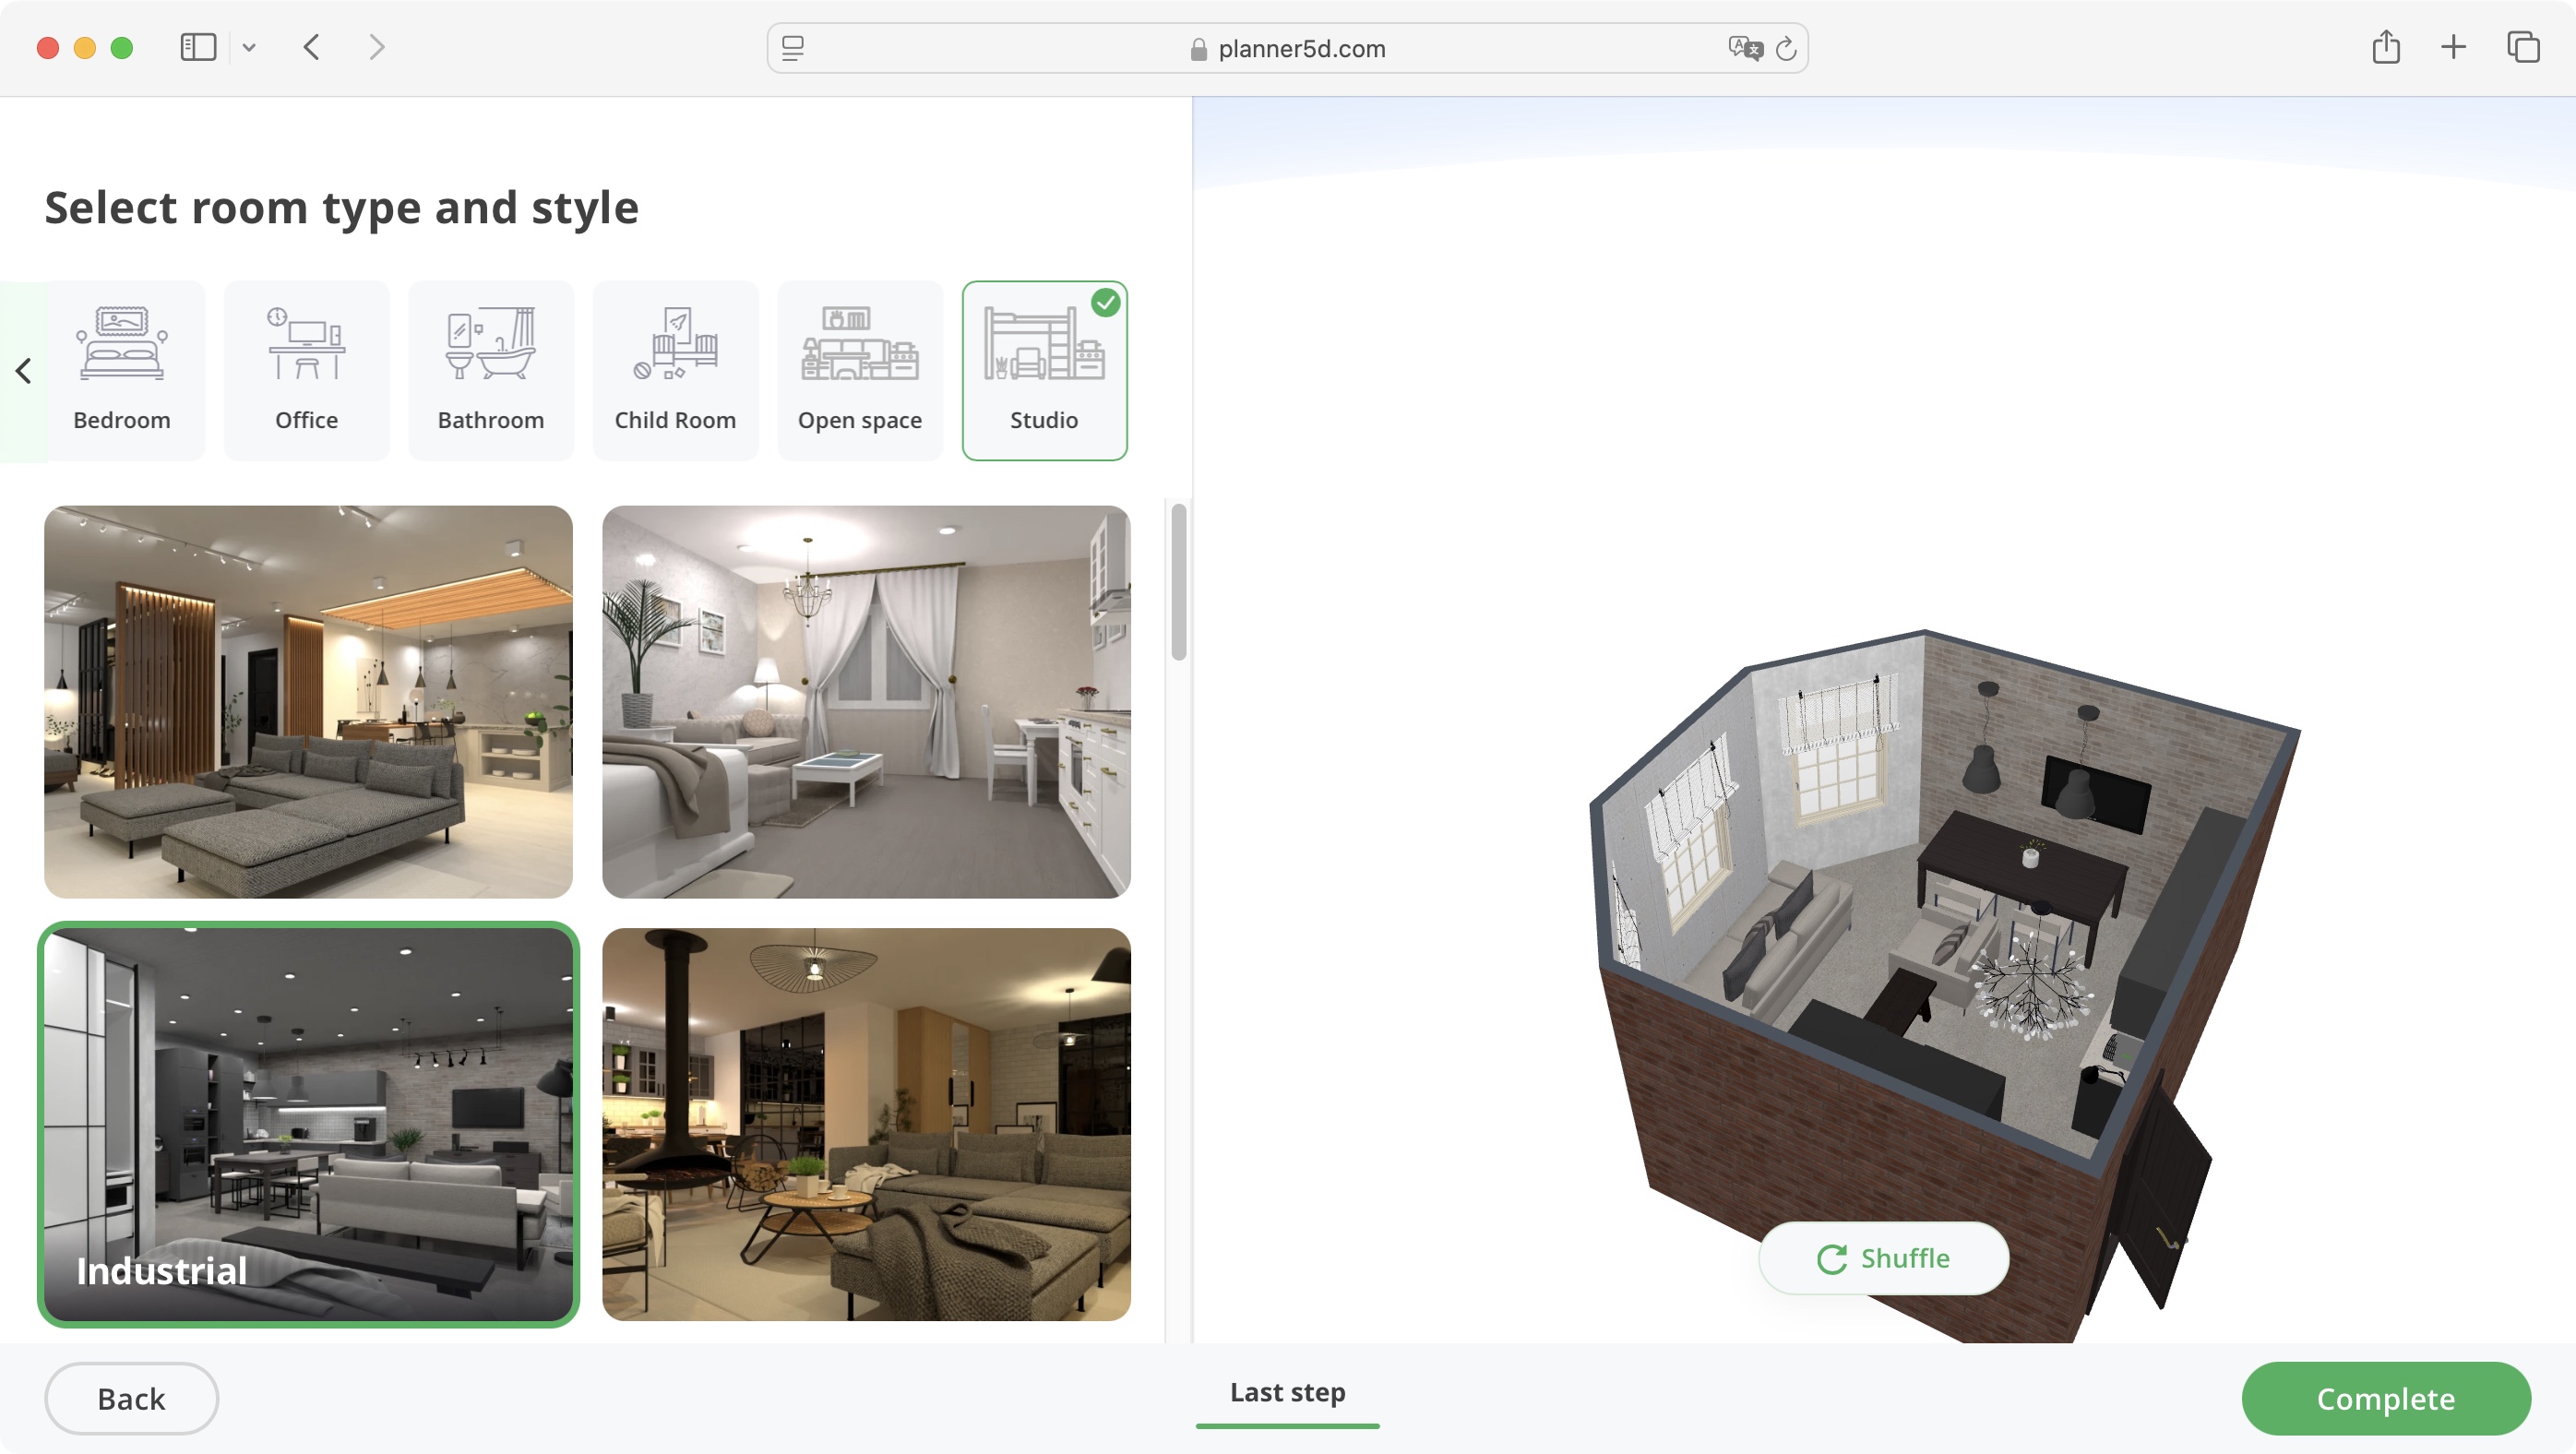Screen dimensions: 2576x1454
Task: Choose the suspended fireplace loft style thumbnail
Action: coord(866,1124)
